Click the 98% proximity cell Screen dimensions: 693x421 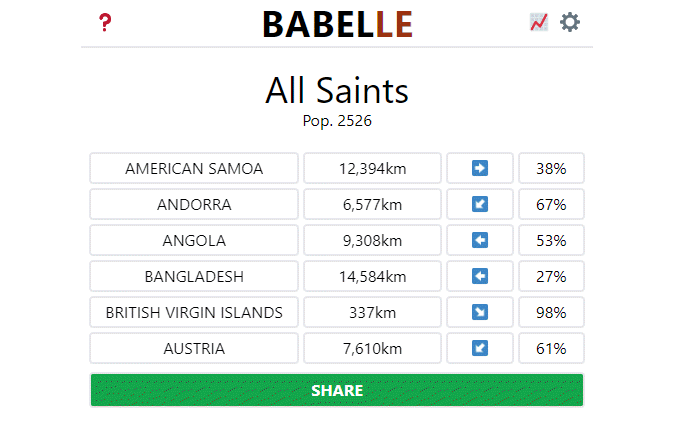(551, 312)
